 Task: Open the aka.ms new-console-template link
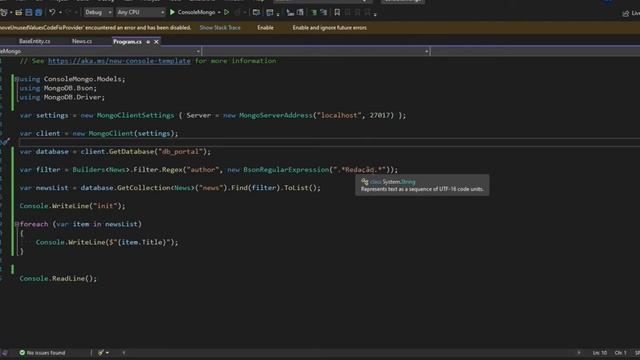point(119,61)
